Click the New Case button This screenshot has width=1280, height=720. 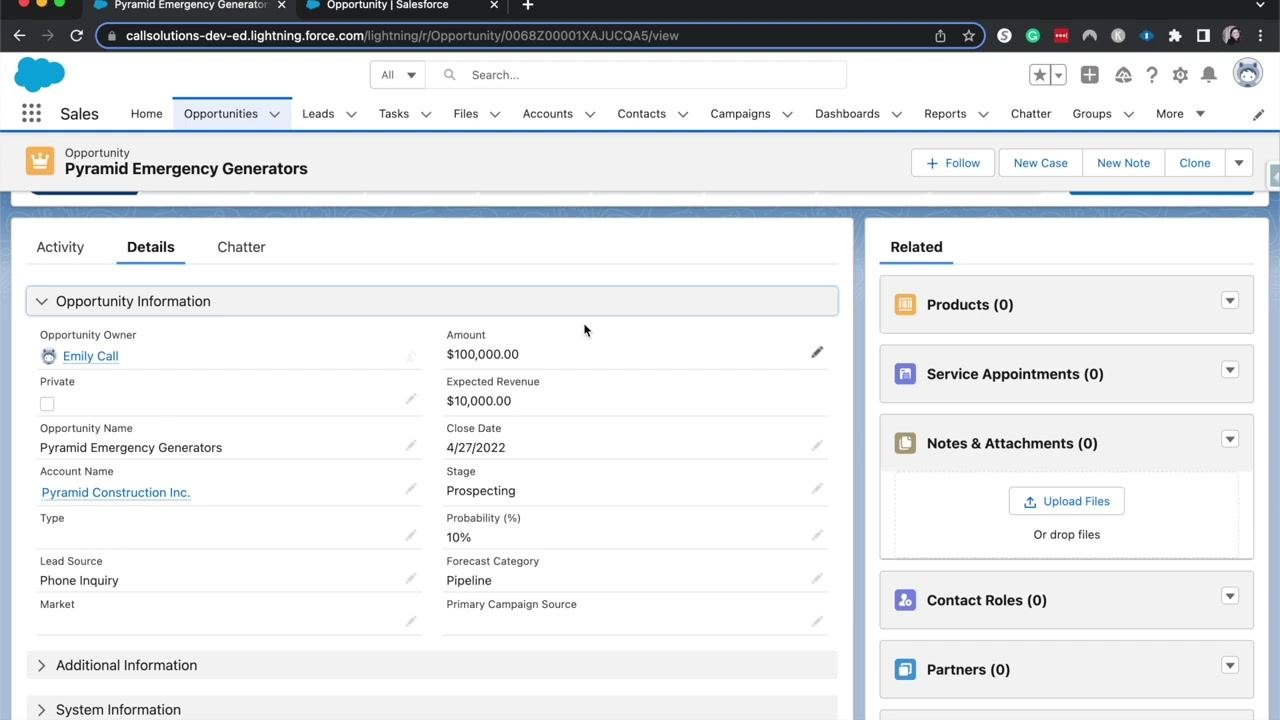tap(1040, 163)
